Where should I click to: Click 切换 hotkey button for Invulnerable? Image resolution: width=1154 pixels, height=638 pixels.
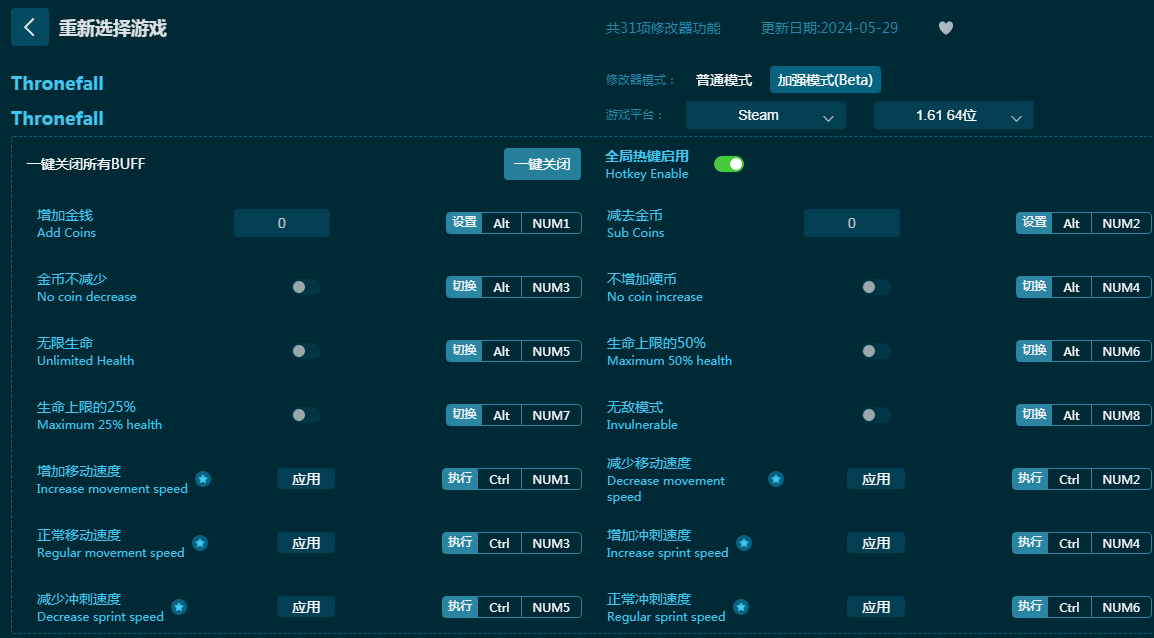[x=1034, y=415]
